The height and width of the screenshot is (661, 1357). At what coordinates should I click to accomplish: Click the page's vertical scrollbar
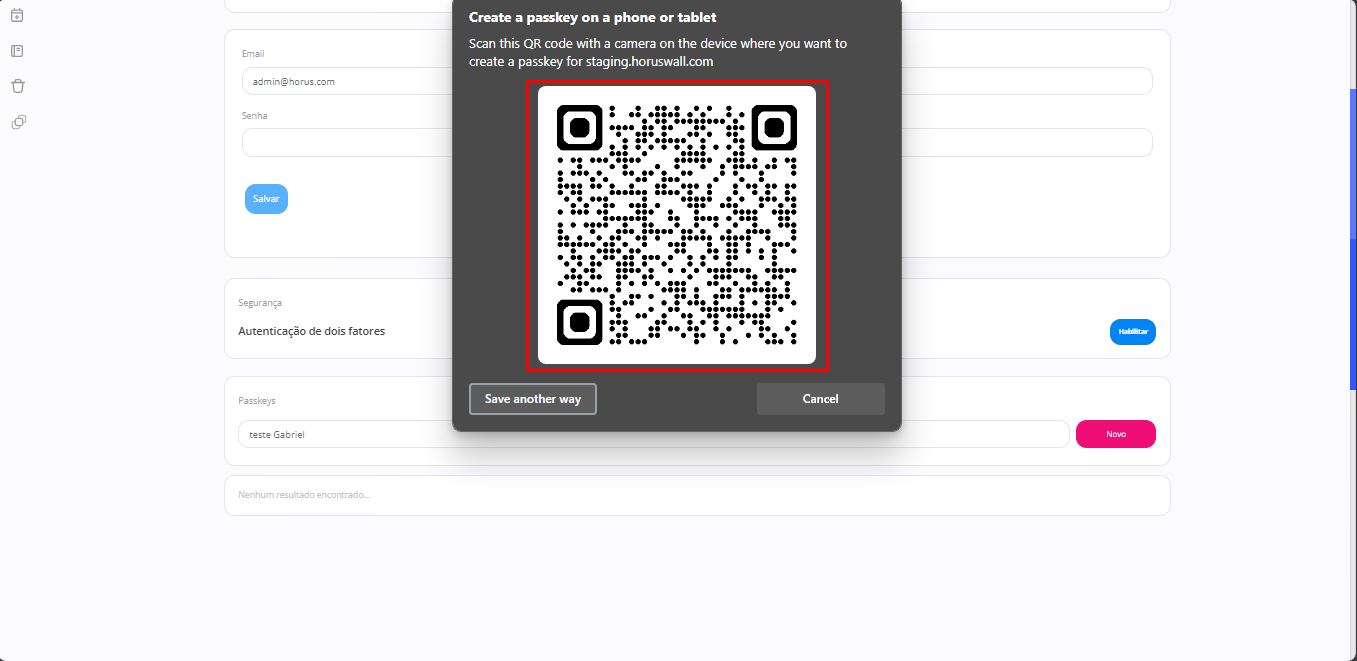(x=1353, y=240)
